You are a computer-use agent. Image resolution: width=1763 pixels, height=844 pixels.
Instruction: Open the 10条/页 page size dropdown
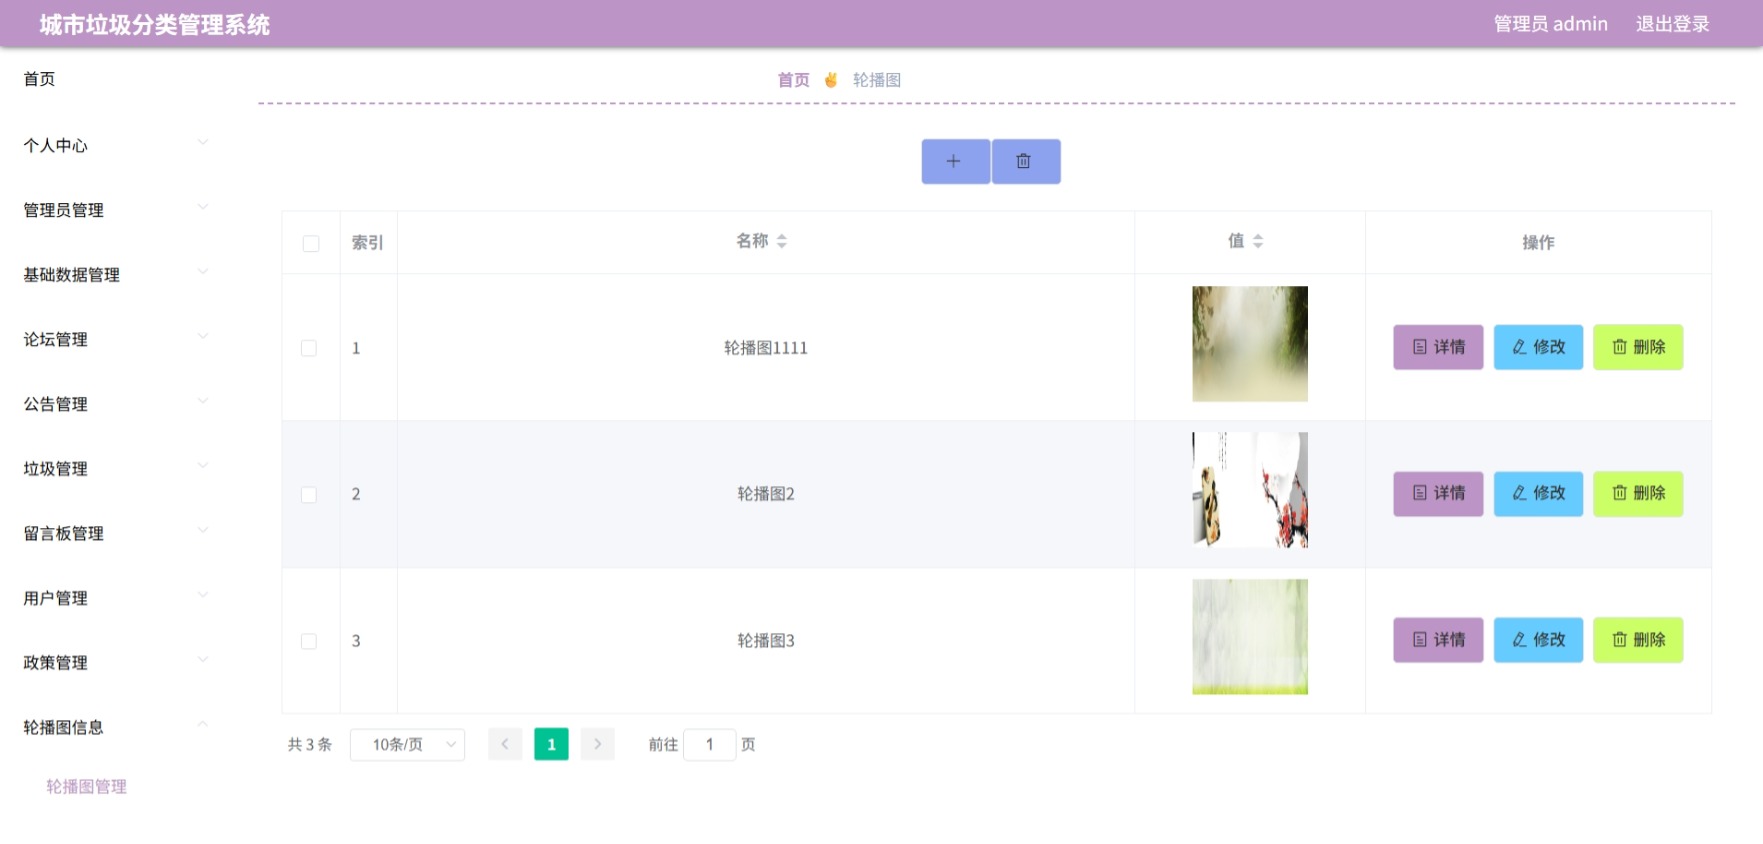[x=407, y=744]
